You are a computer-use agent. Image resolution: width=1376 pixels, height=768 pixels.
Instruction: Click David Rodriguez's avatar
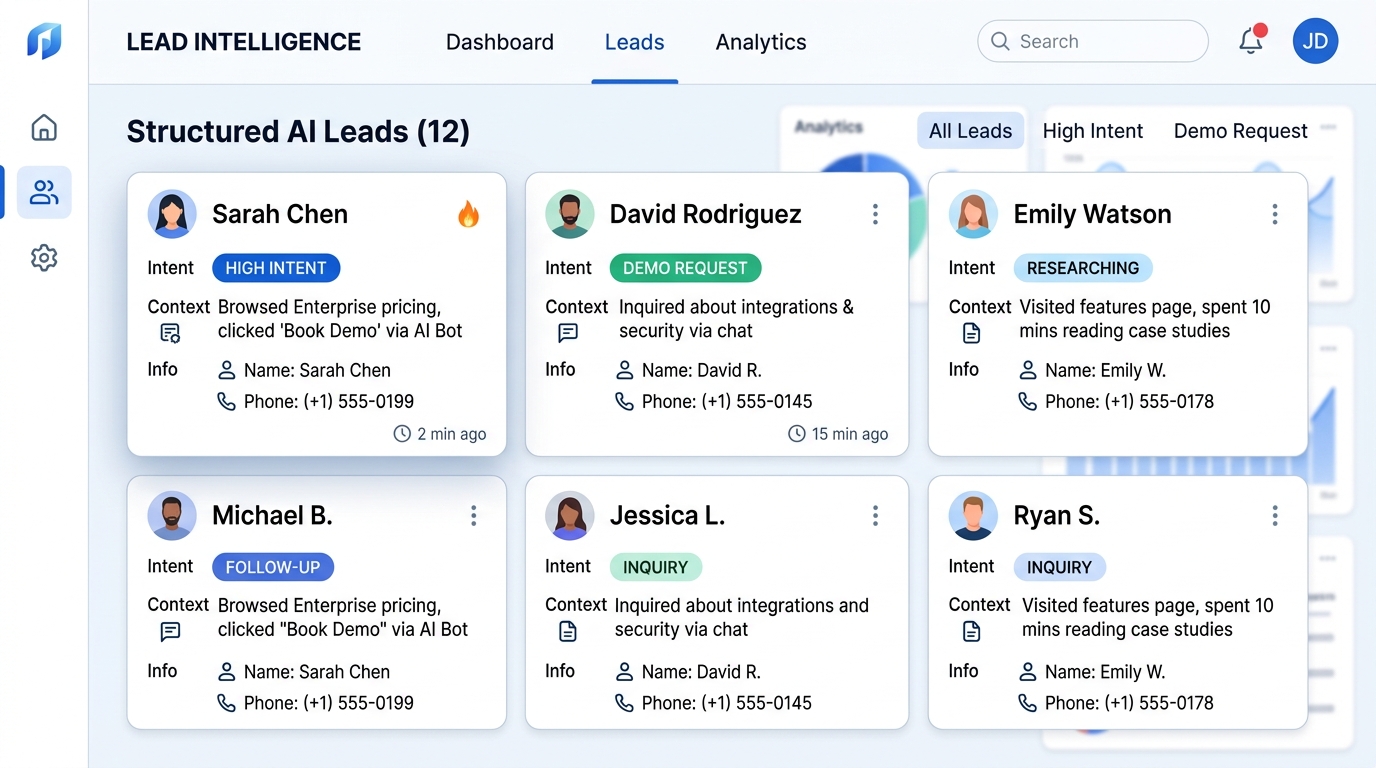570,214
